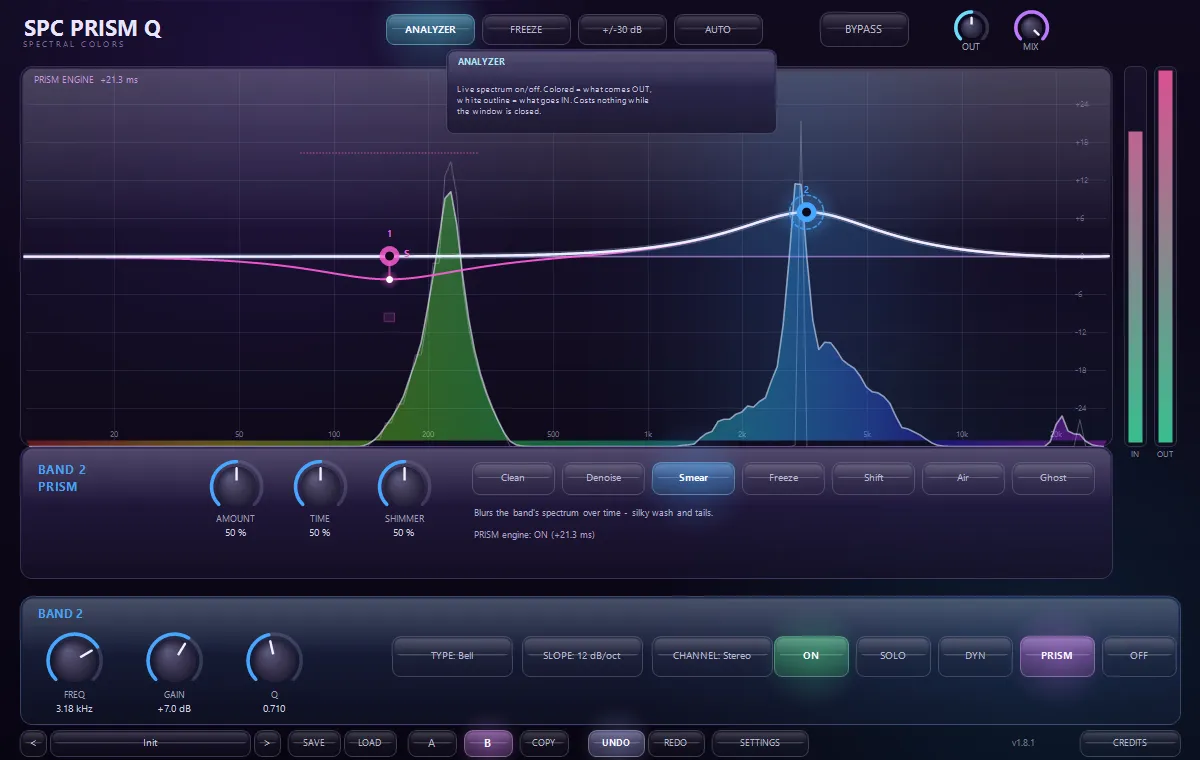Select the Denoise prism mode

click(603, 478)
